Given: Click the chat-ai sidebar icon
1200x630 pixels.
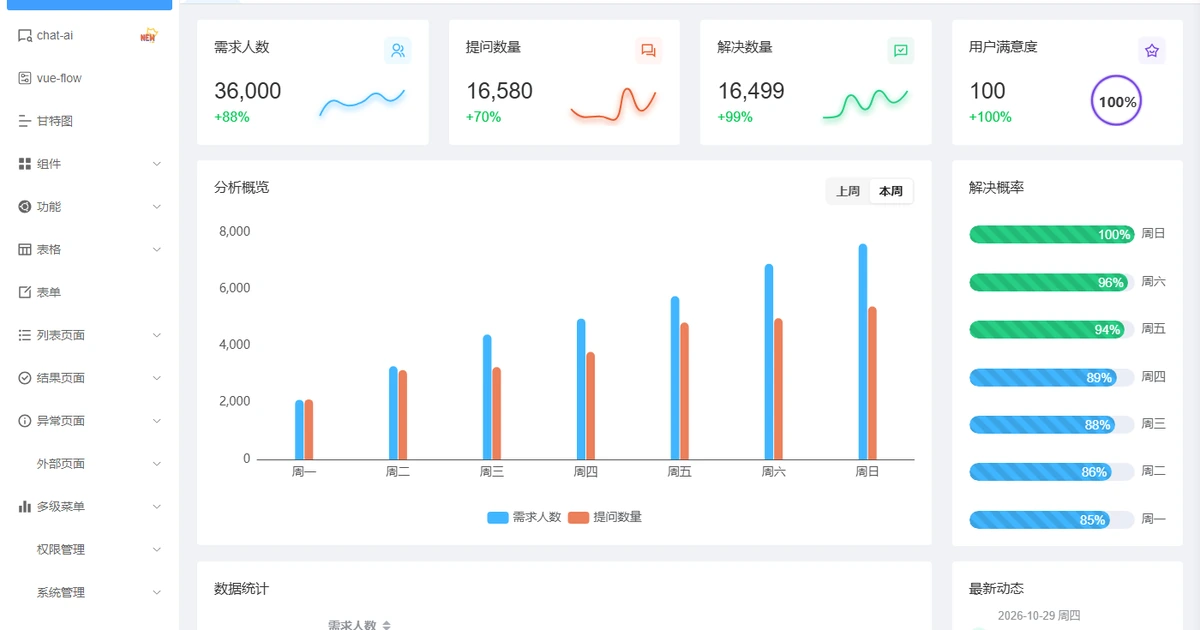Looking at the screenshot, I should [25, 35].
